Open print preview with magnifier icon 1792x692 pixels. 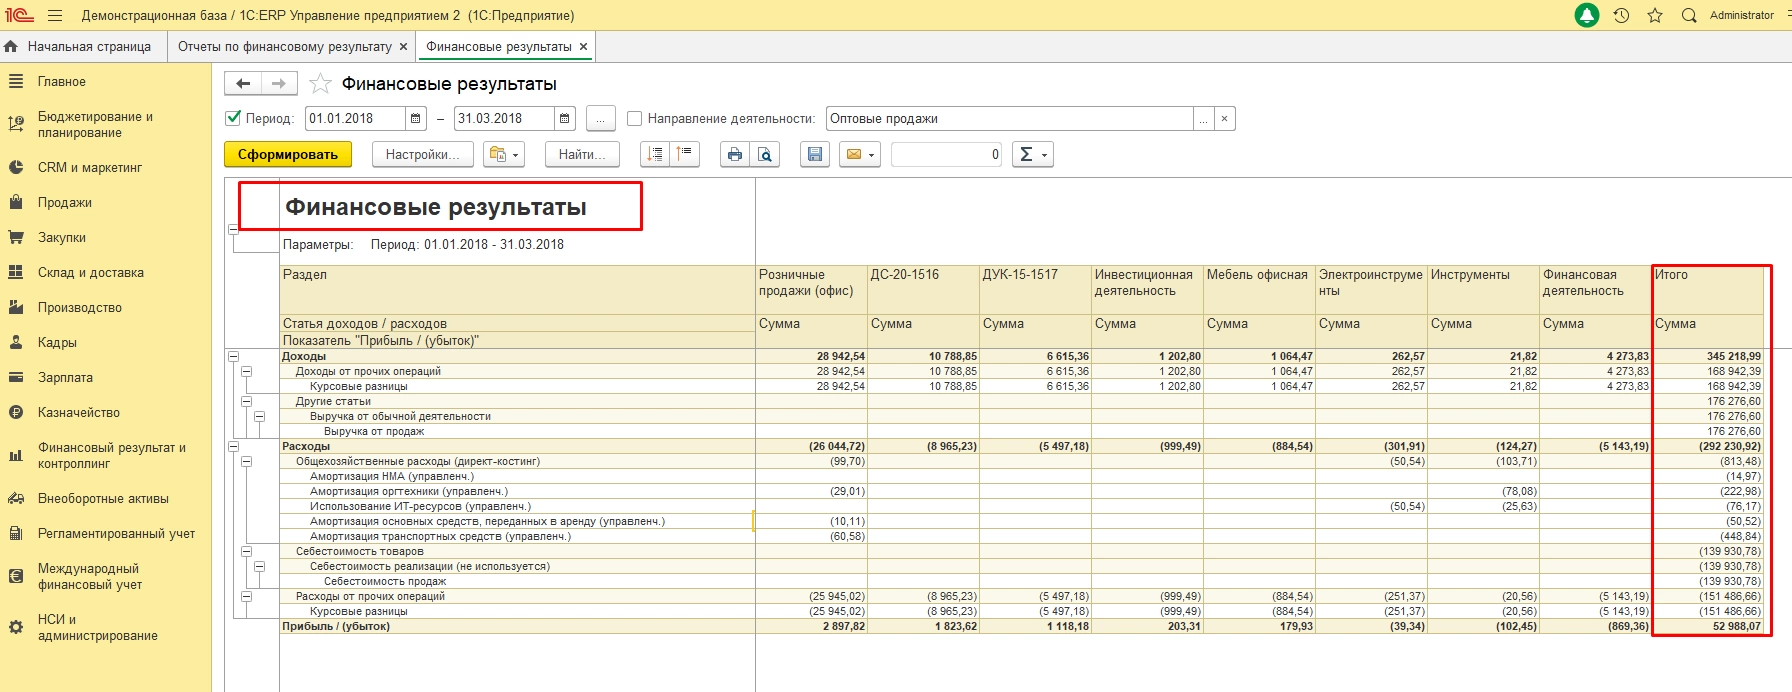765,154
